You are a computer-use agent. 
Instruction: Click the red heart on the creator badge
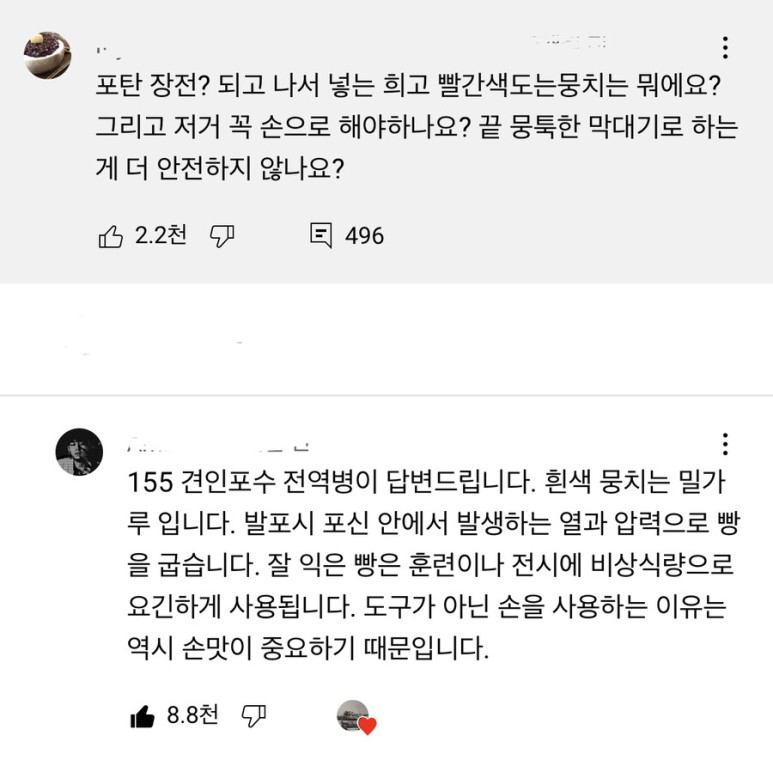(367, 727)
